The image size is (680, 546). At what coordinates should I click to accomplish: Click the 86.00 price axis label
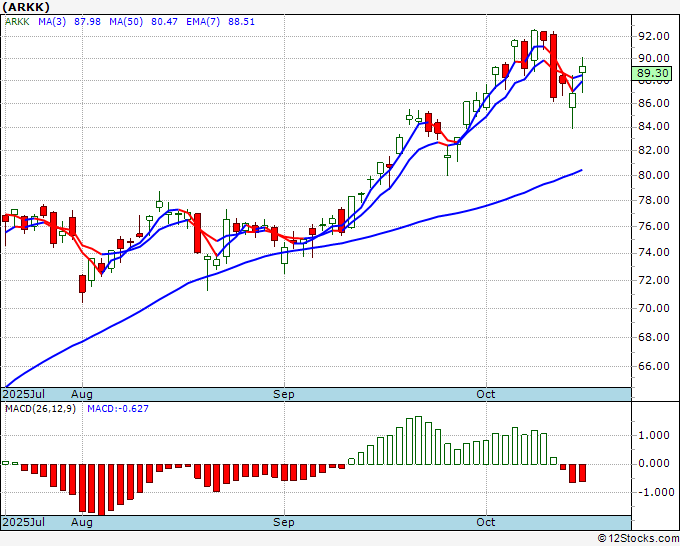(x=654, y=103)
